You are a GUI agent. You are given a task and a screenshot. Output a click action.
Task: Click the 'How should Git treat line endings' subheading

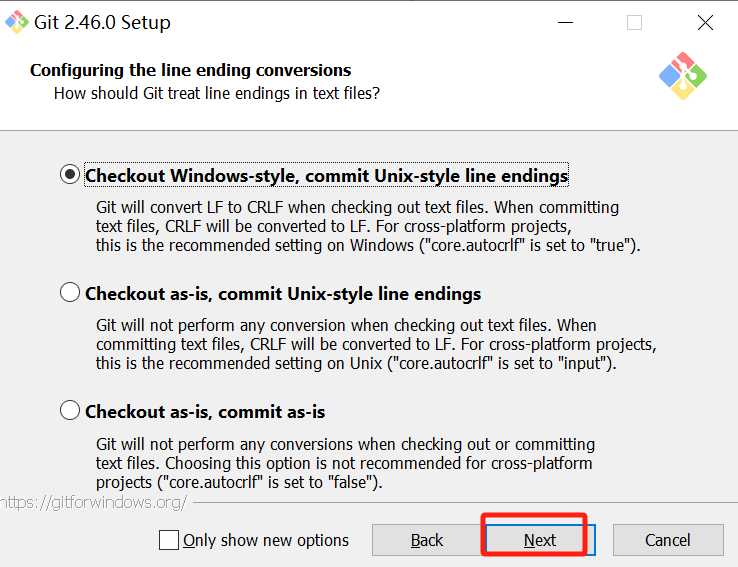pyautogui.click(x=217, y=93)
